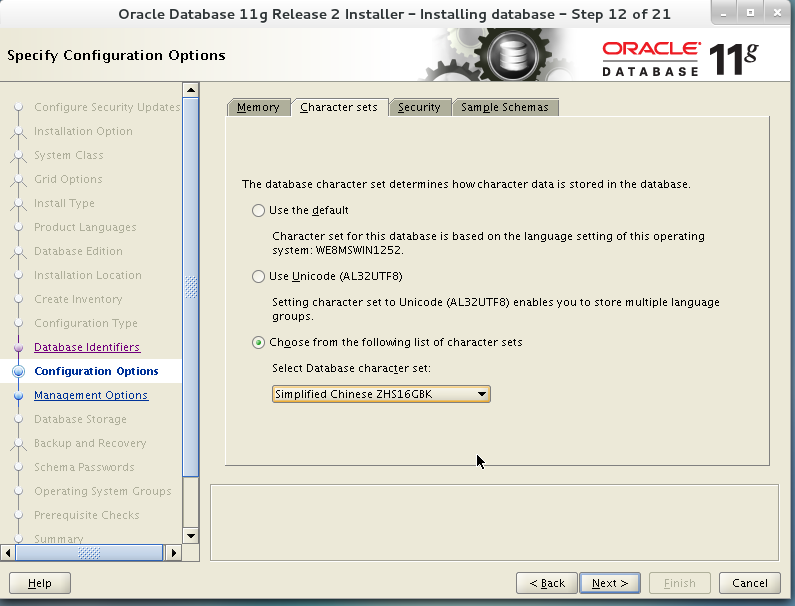Click the Oracle Database 11g logo
Image resolution: width=795 pixels, height=606 pixels.
pos(680,59)
